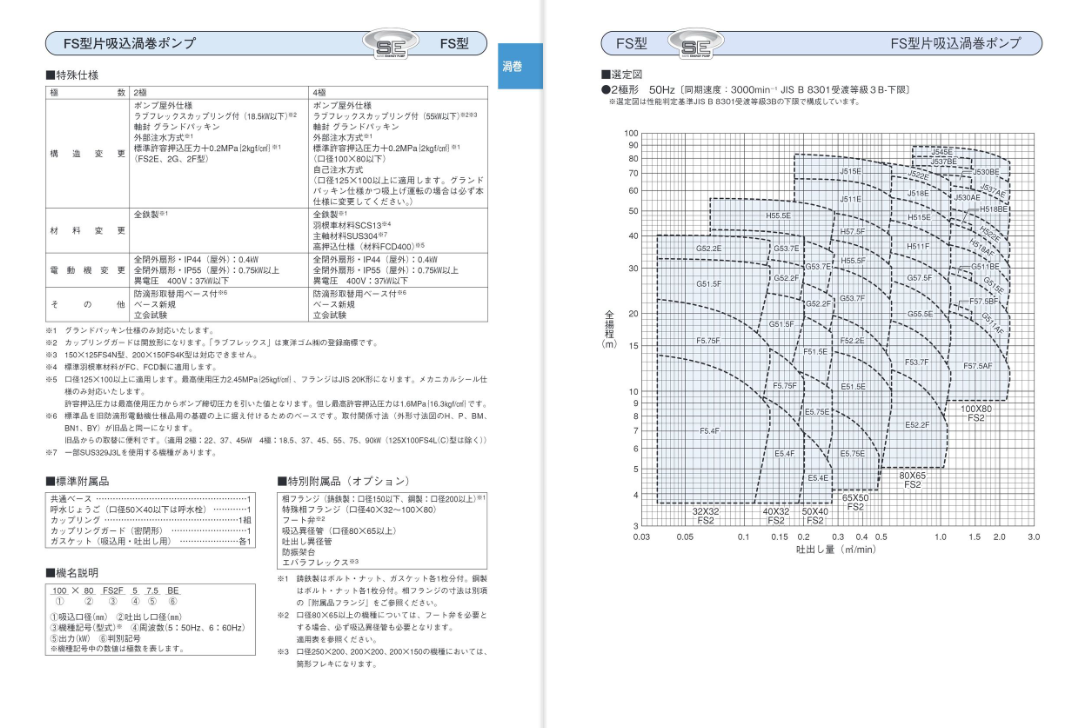This screenshot has width=1078, height=728.
Task: Click the J545E region label in the chart
Action: point(942,151)
